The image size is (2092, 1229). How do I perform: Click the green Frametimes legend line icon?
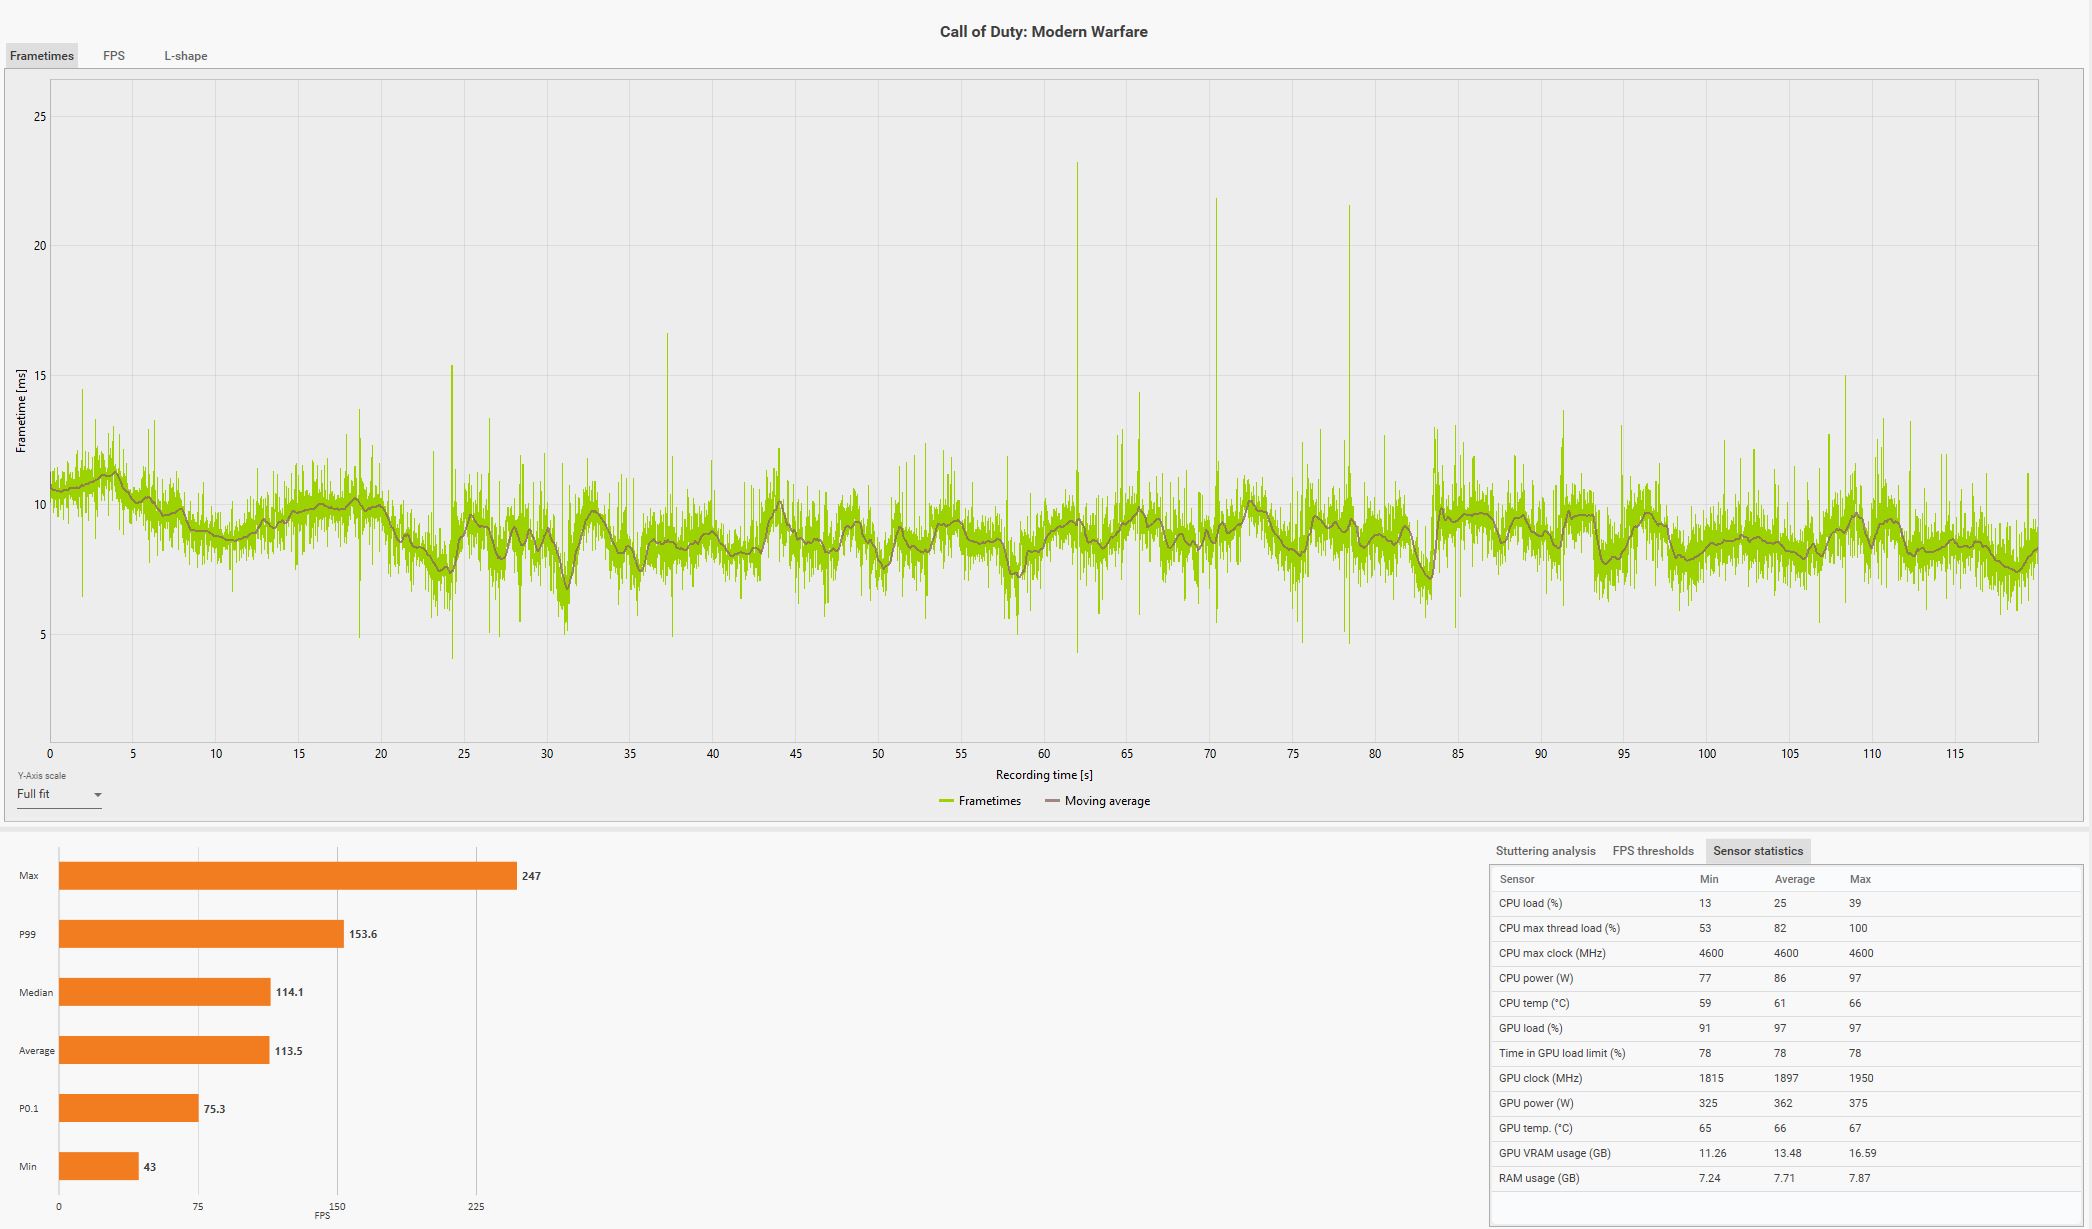[x=946, y=801]
